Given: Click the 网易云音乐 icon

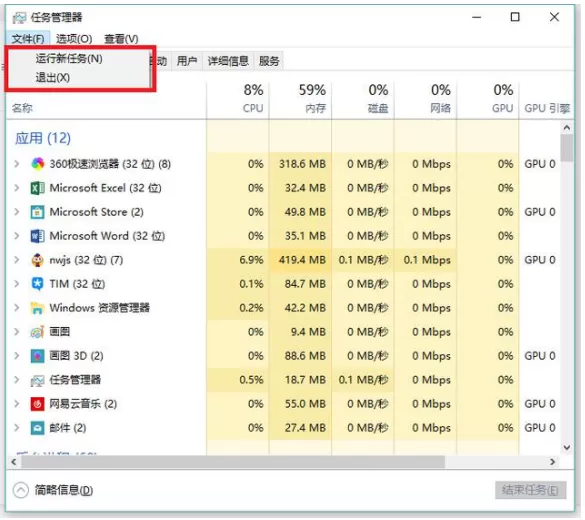Looking at the screenshot, I should pos(37,404).
